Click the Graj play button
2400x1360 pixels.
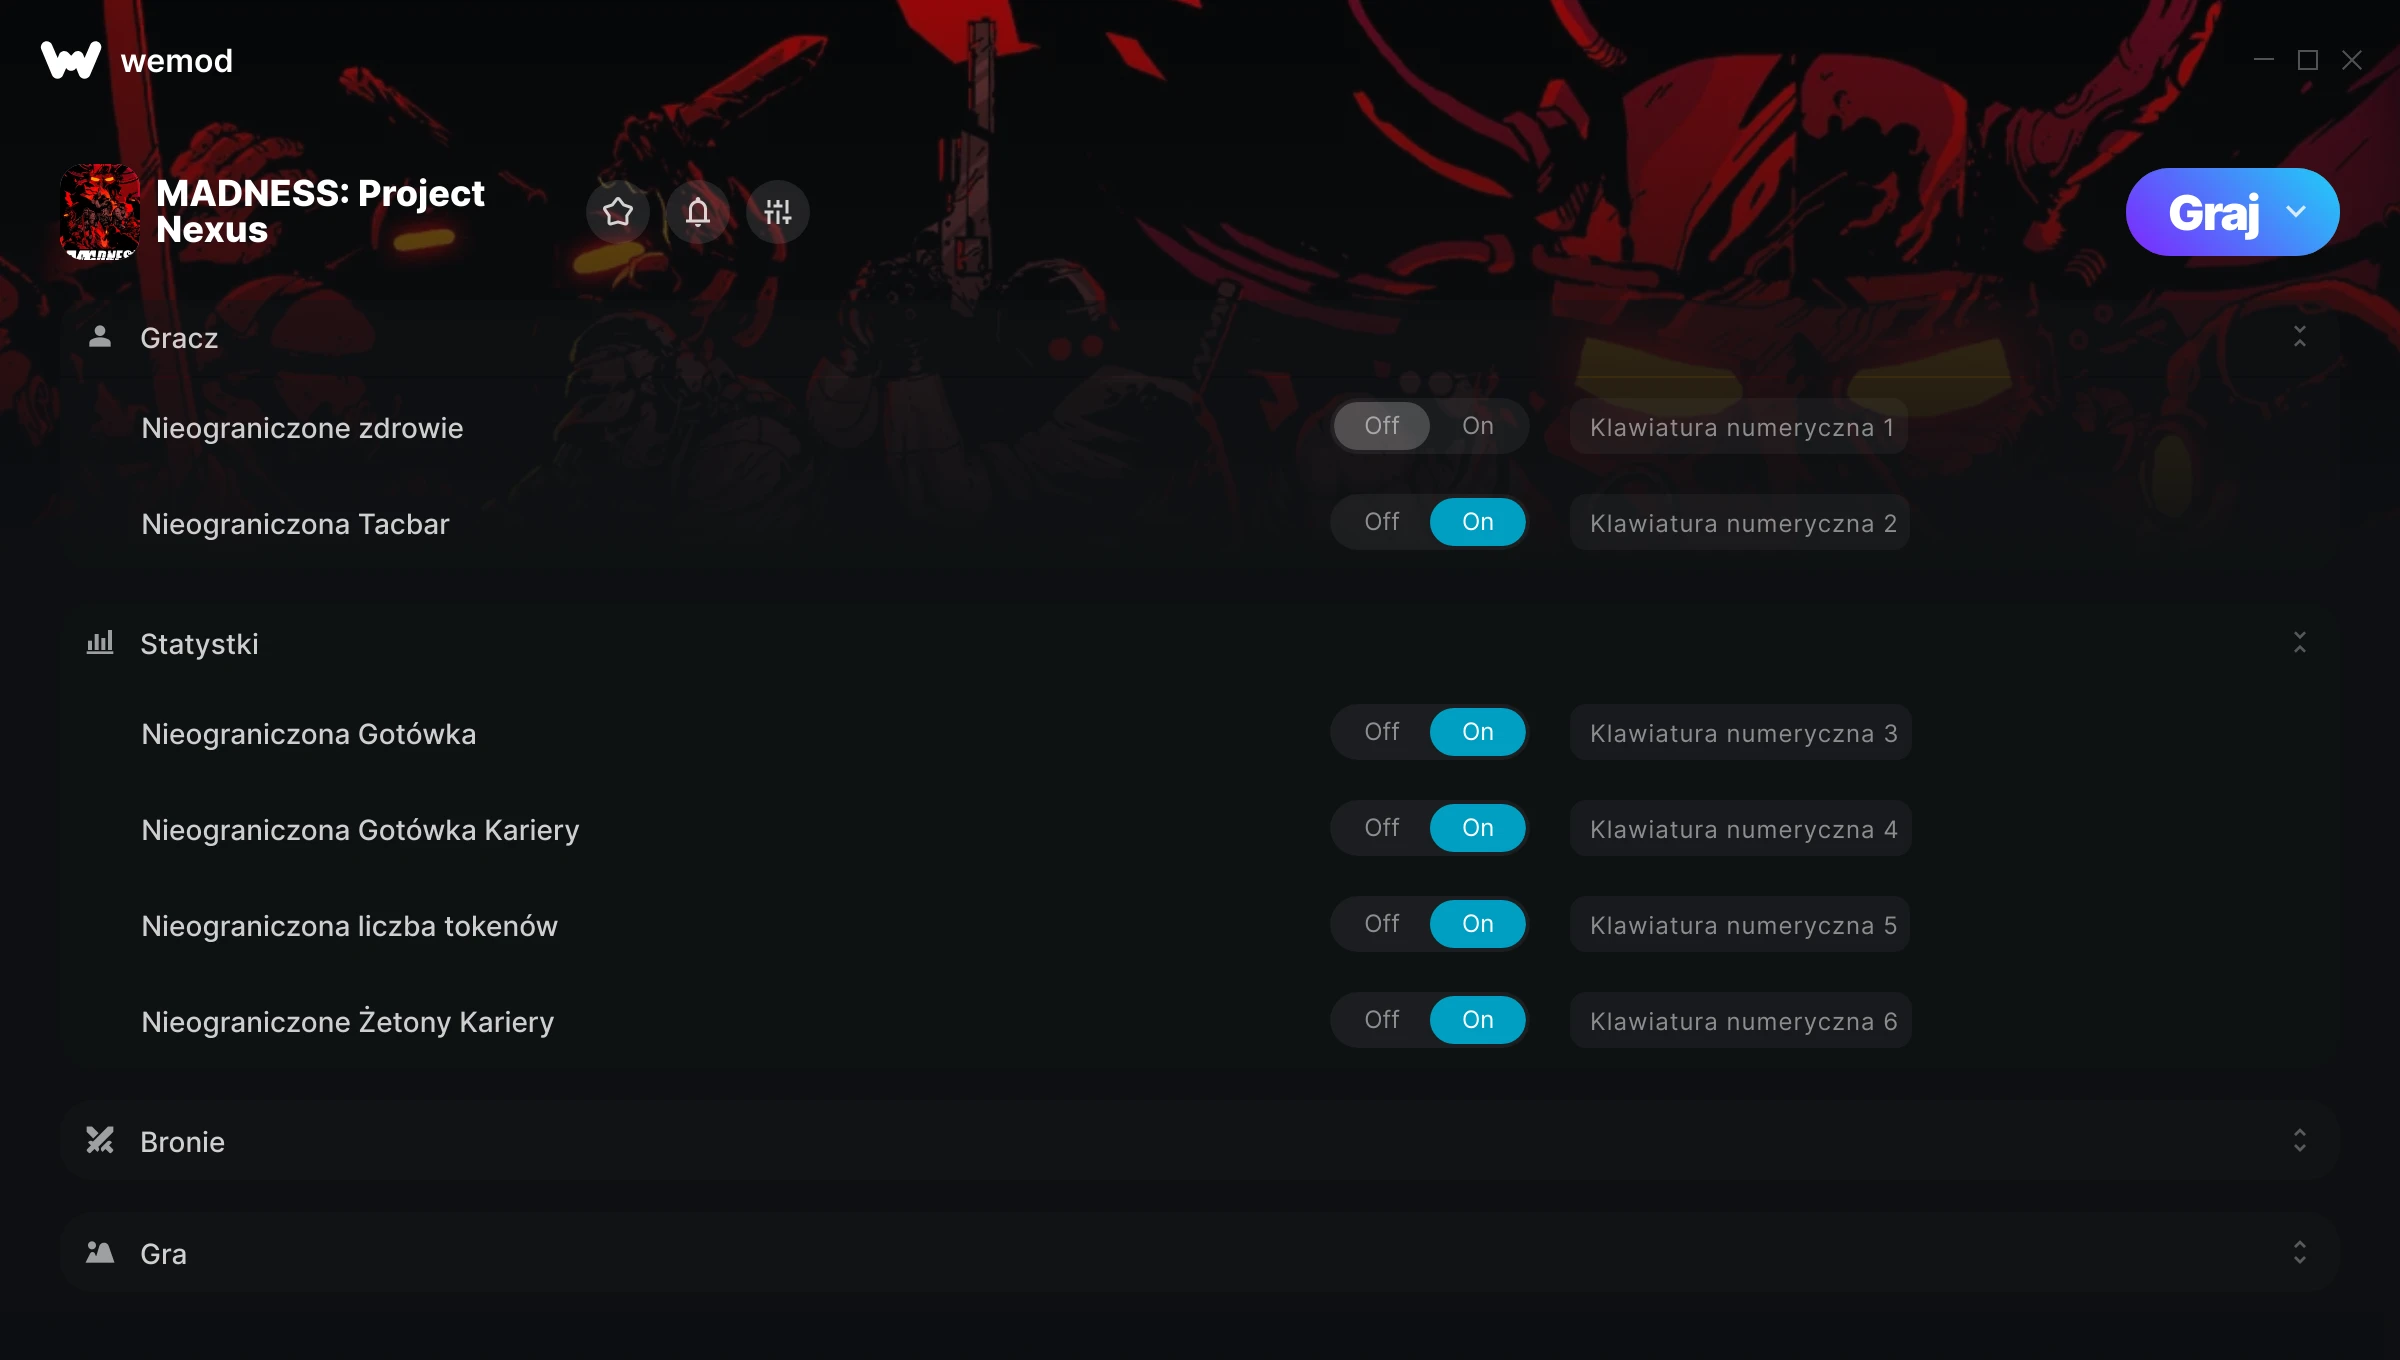point(2214,212)
